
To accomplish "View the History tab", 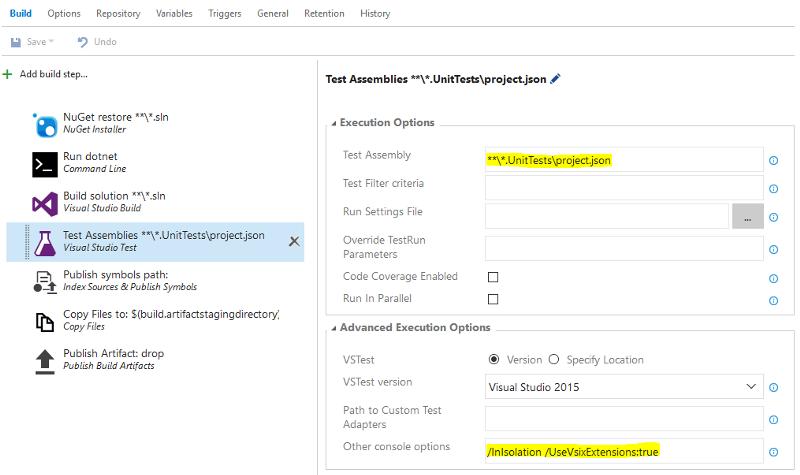I will click(375, 14).
